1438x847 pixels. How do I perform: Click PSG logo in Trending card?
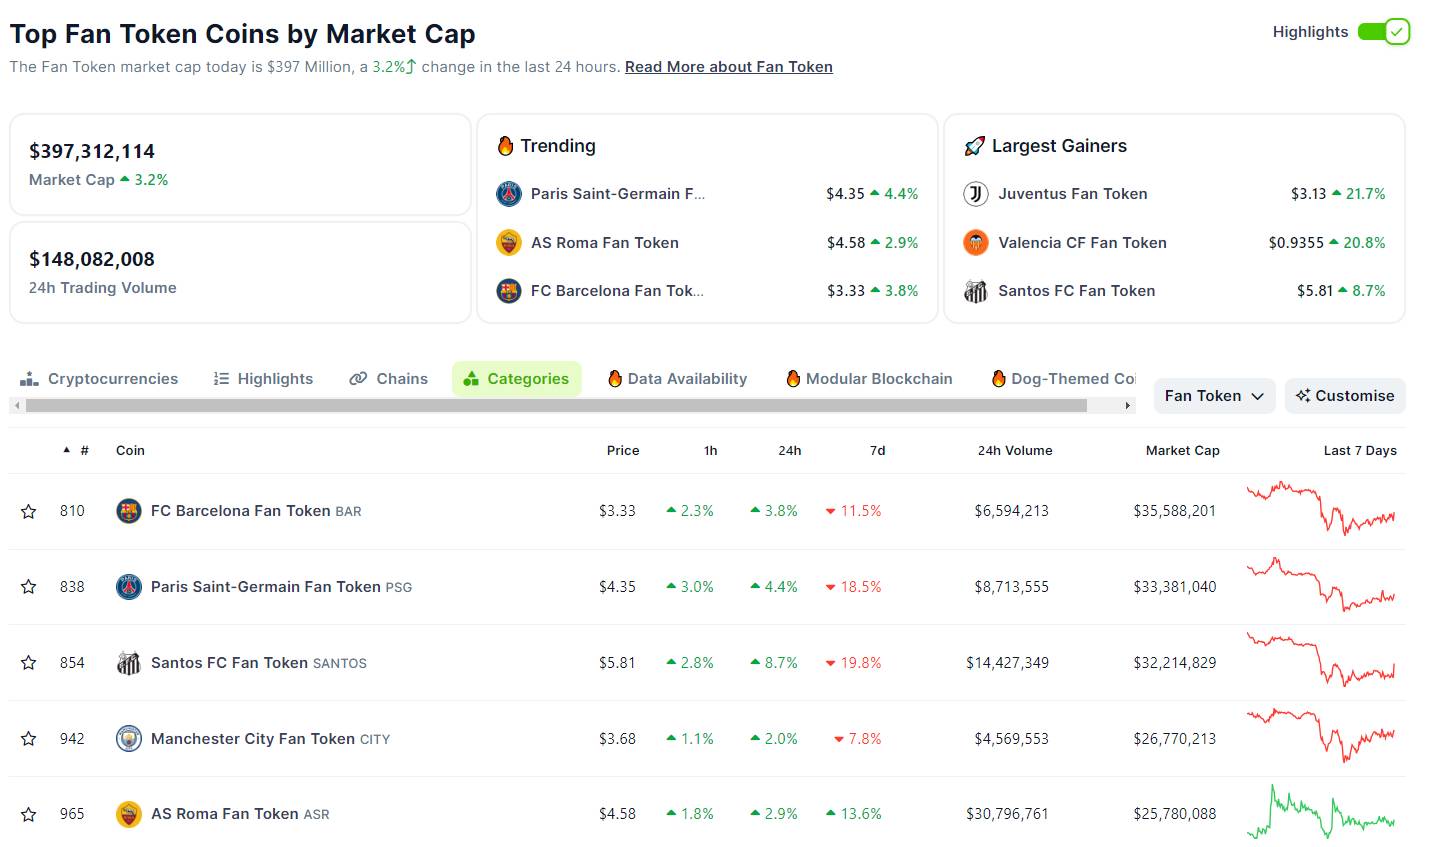(x=509, y=194)
